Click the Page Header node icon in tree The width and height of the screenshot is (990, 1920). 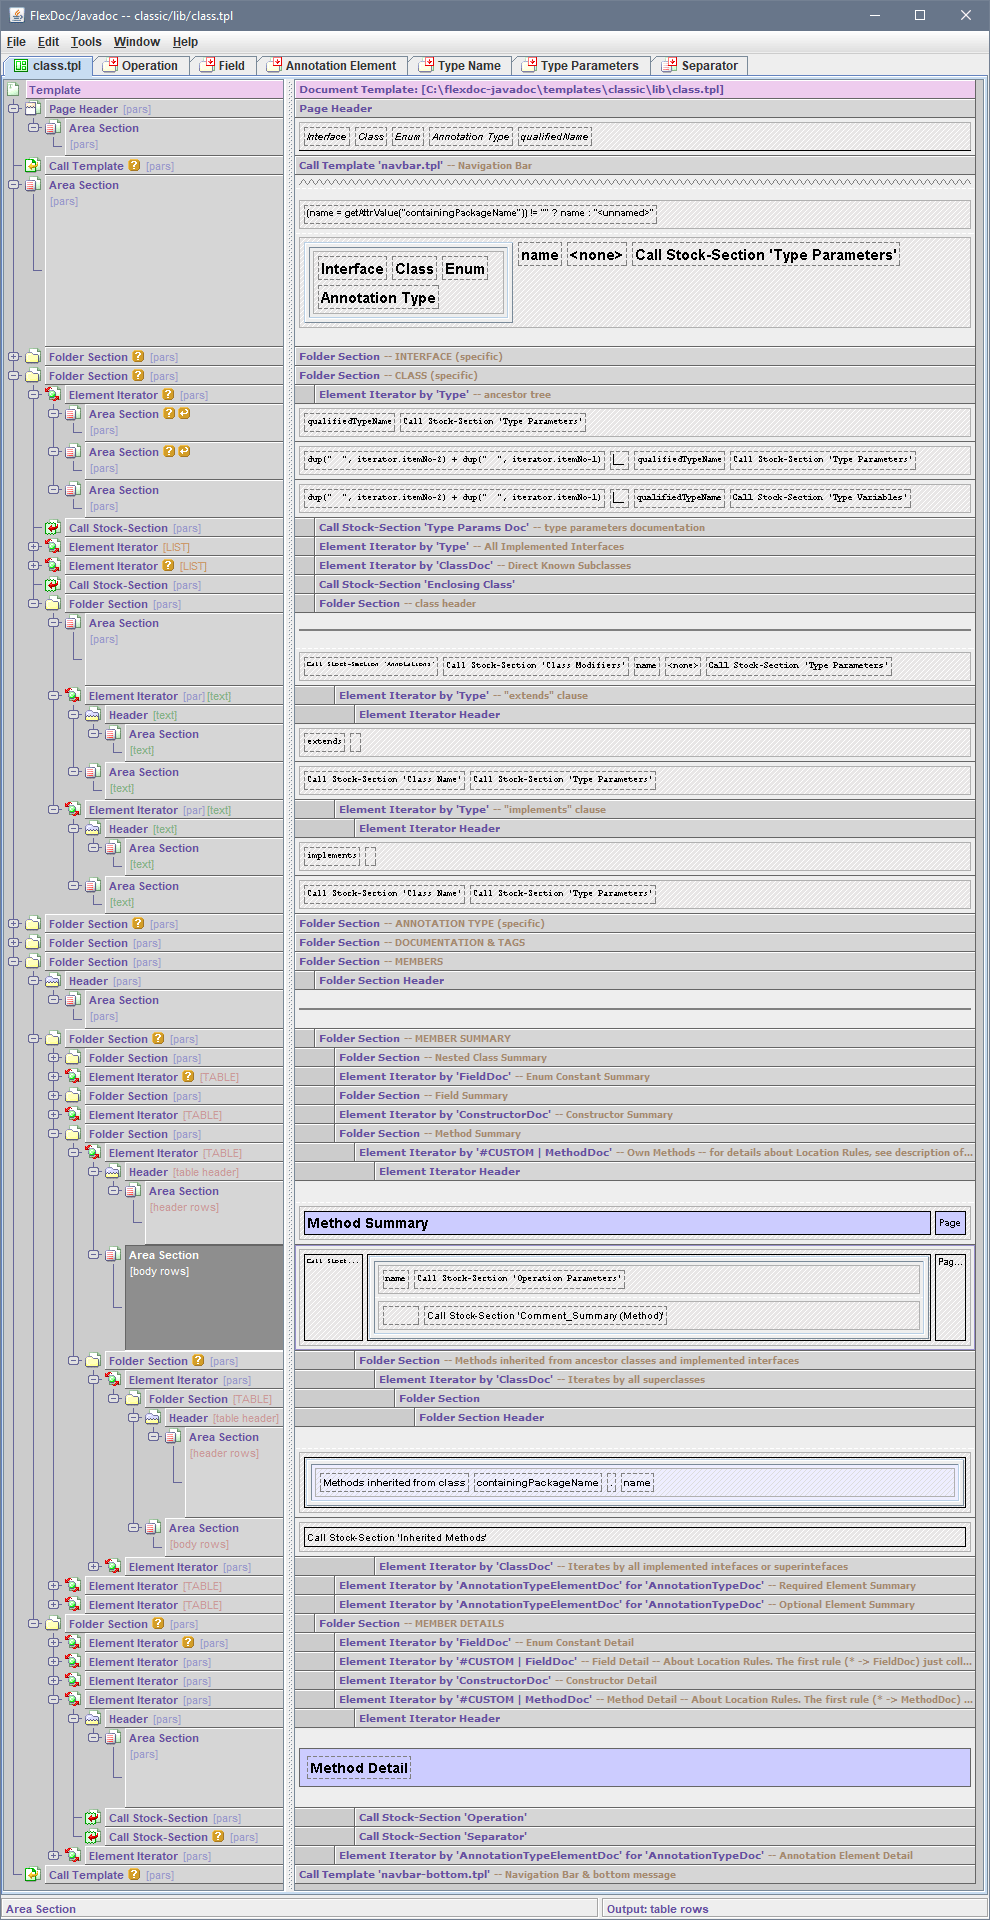[33, 109]
